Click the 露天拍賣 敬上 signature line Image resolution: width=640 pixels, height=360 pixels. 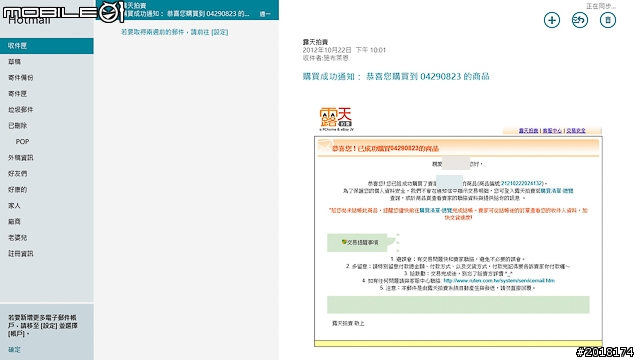coord(348,323)
